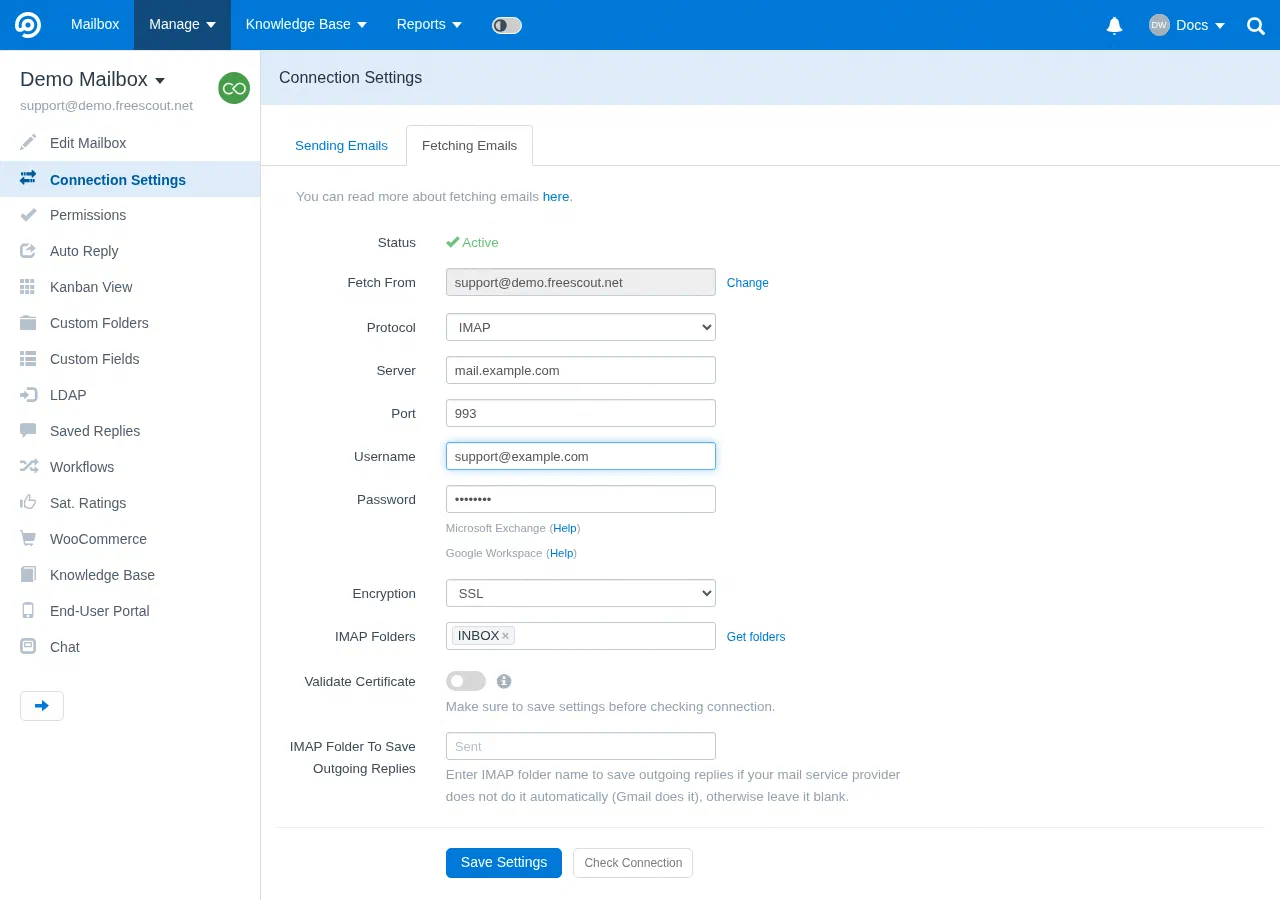Click the blue arrow button in sidebar

tap(42, 706)
